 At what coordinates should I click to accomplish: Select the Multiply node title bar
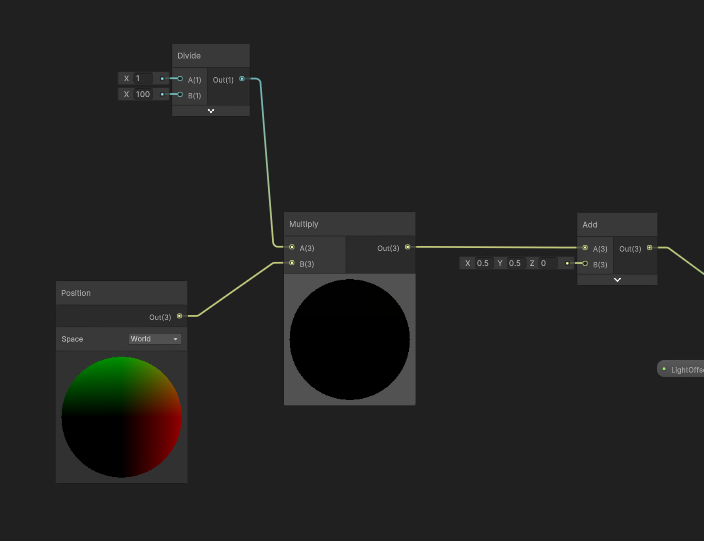pyautogui.click(x=350, y=224)
